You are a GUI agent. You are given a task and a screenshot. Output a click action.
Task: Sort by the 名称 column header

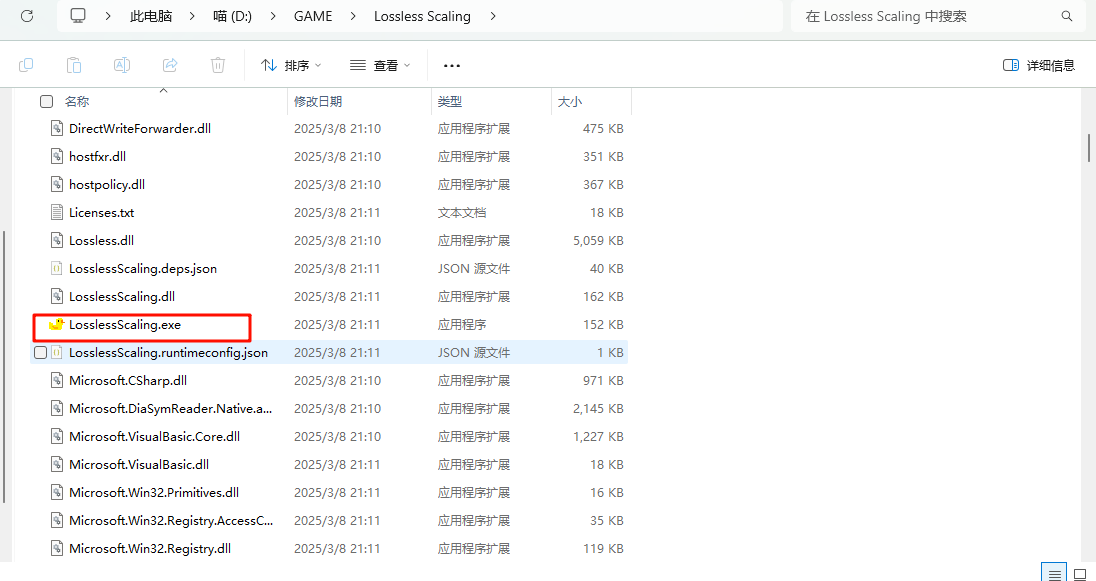click(77, 101)
